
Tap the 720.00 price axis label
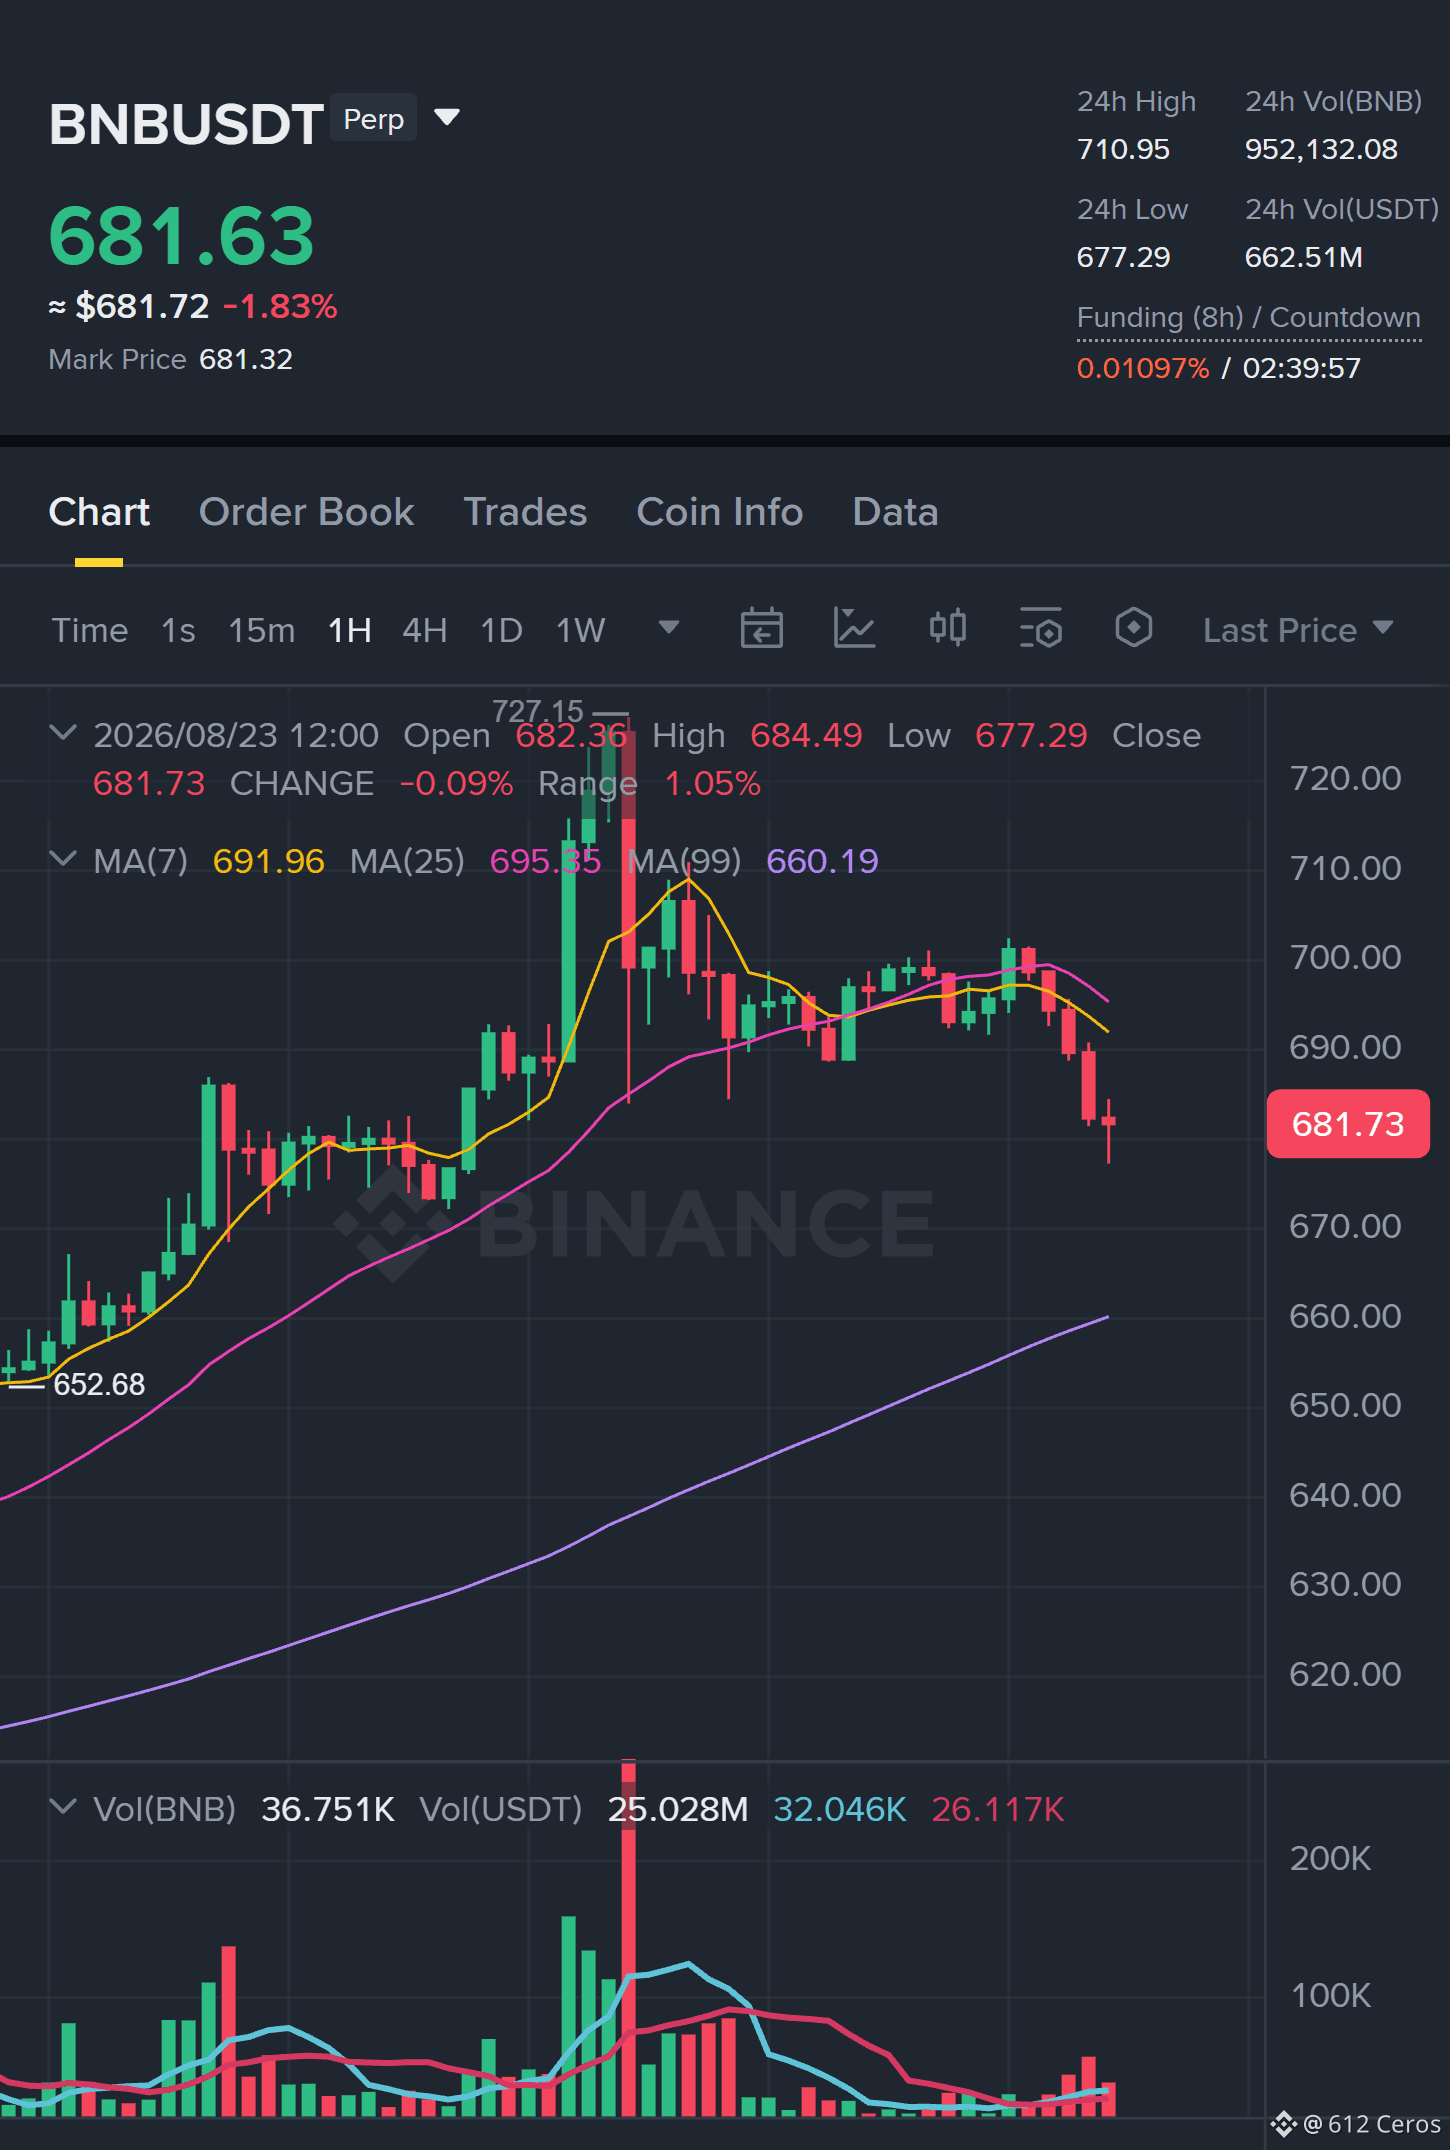coord(1345,778)
